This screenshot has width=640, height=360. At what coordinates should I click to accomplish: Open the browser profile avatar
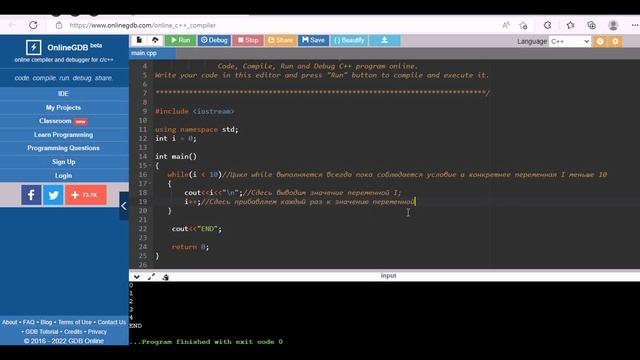click(x=613, y=25)
